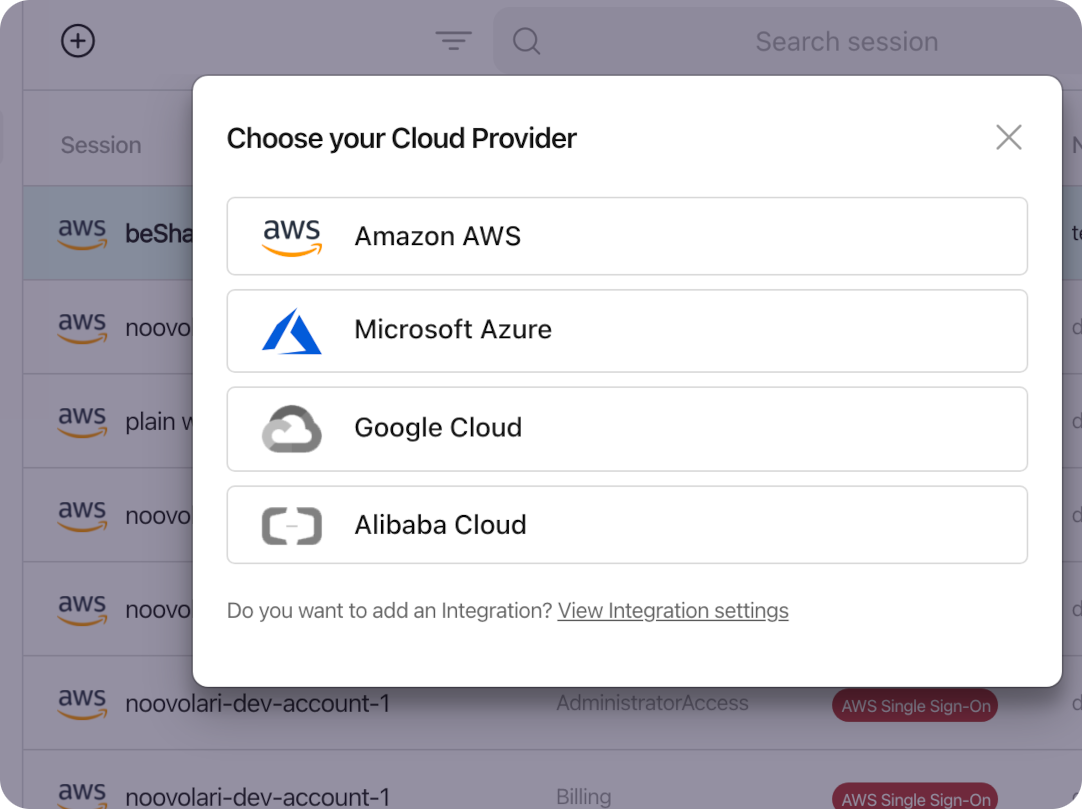Screen dimensions: 1082x809
Task: Click the Session column header
Action: (101, 145)
